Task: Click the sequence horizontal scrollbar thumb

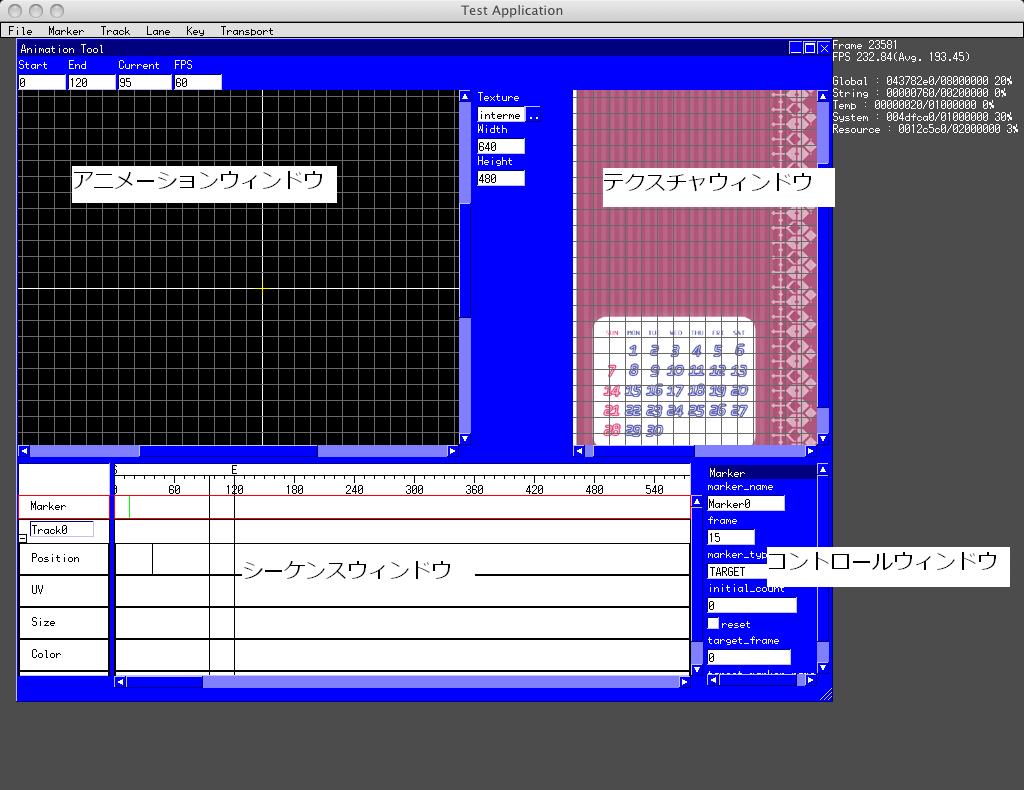Action: [164, 682]
